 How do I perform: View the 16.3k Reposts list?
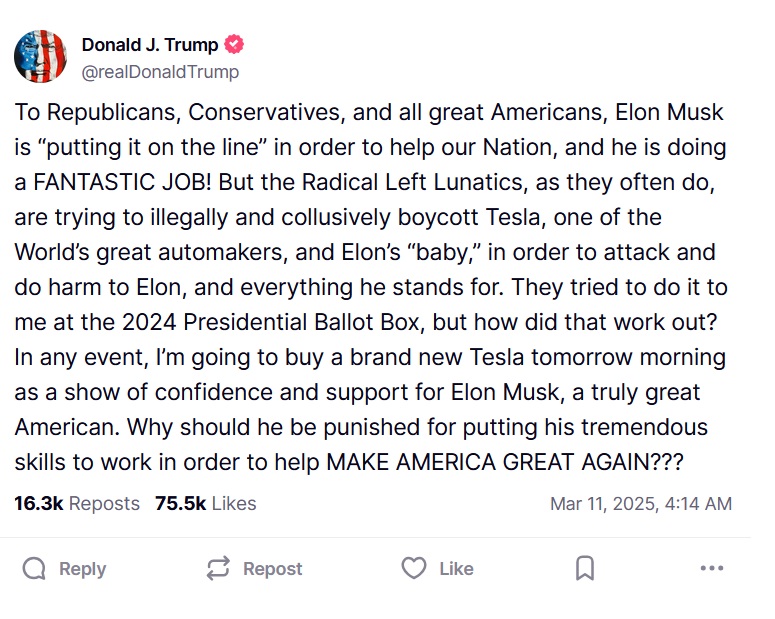(x=77, y=504)
